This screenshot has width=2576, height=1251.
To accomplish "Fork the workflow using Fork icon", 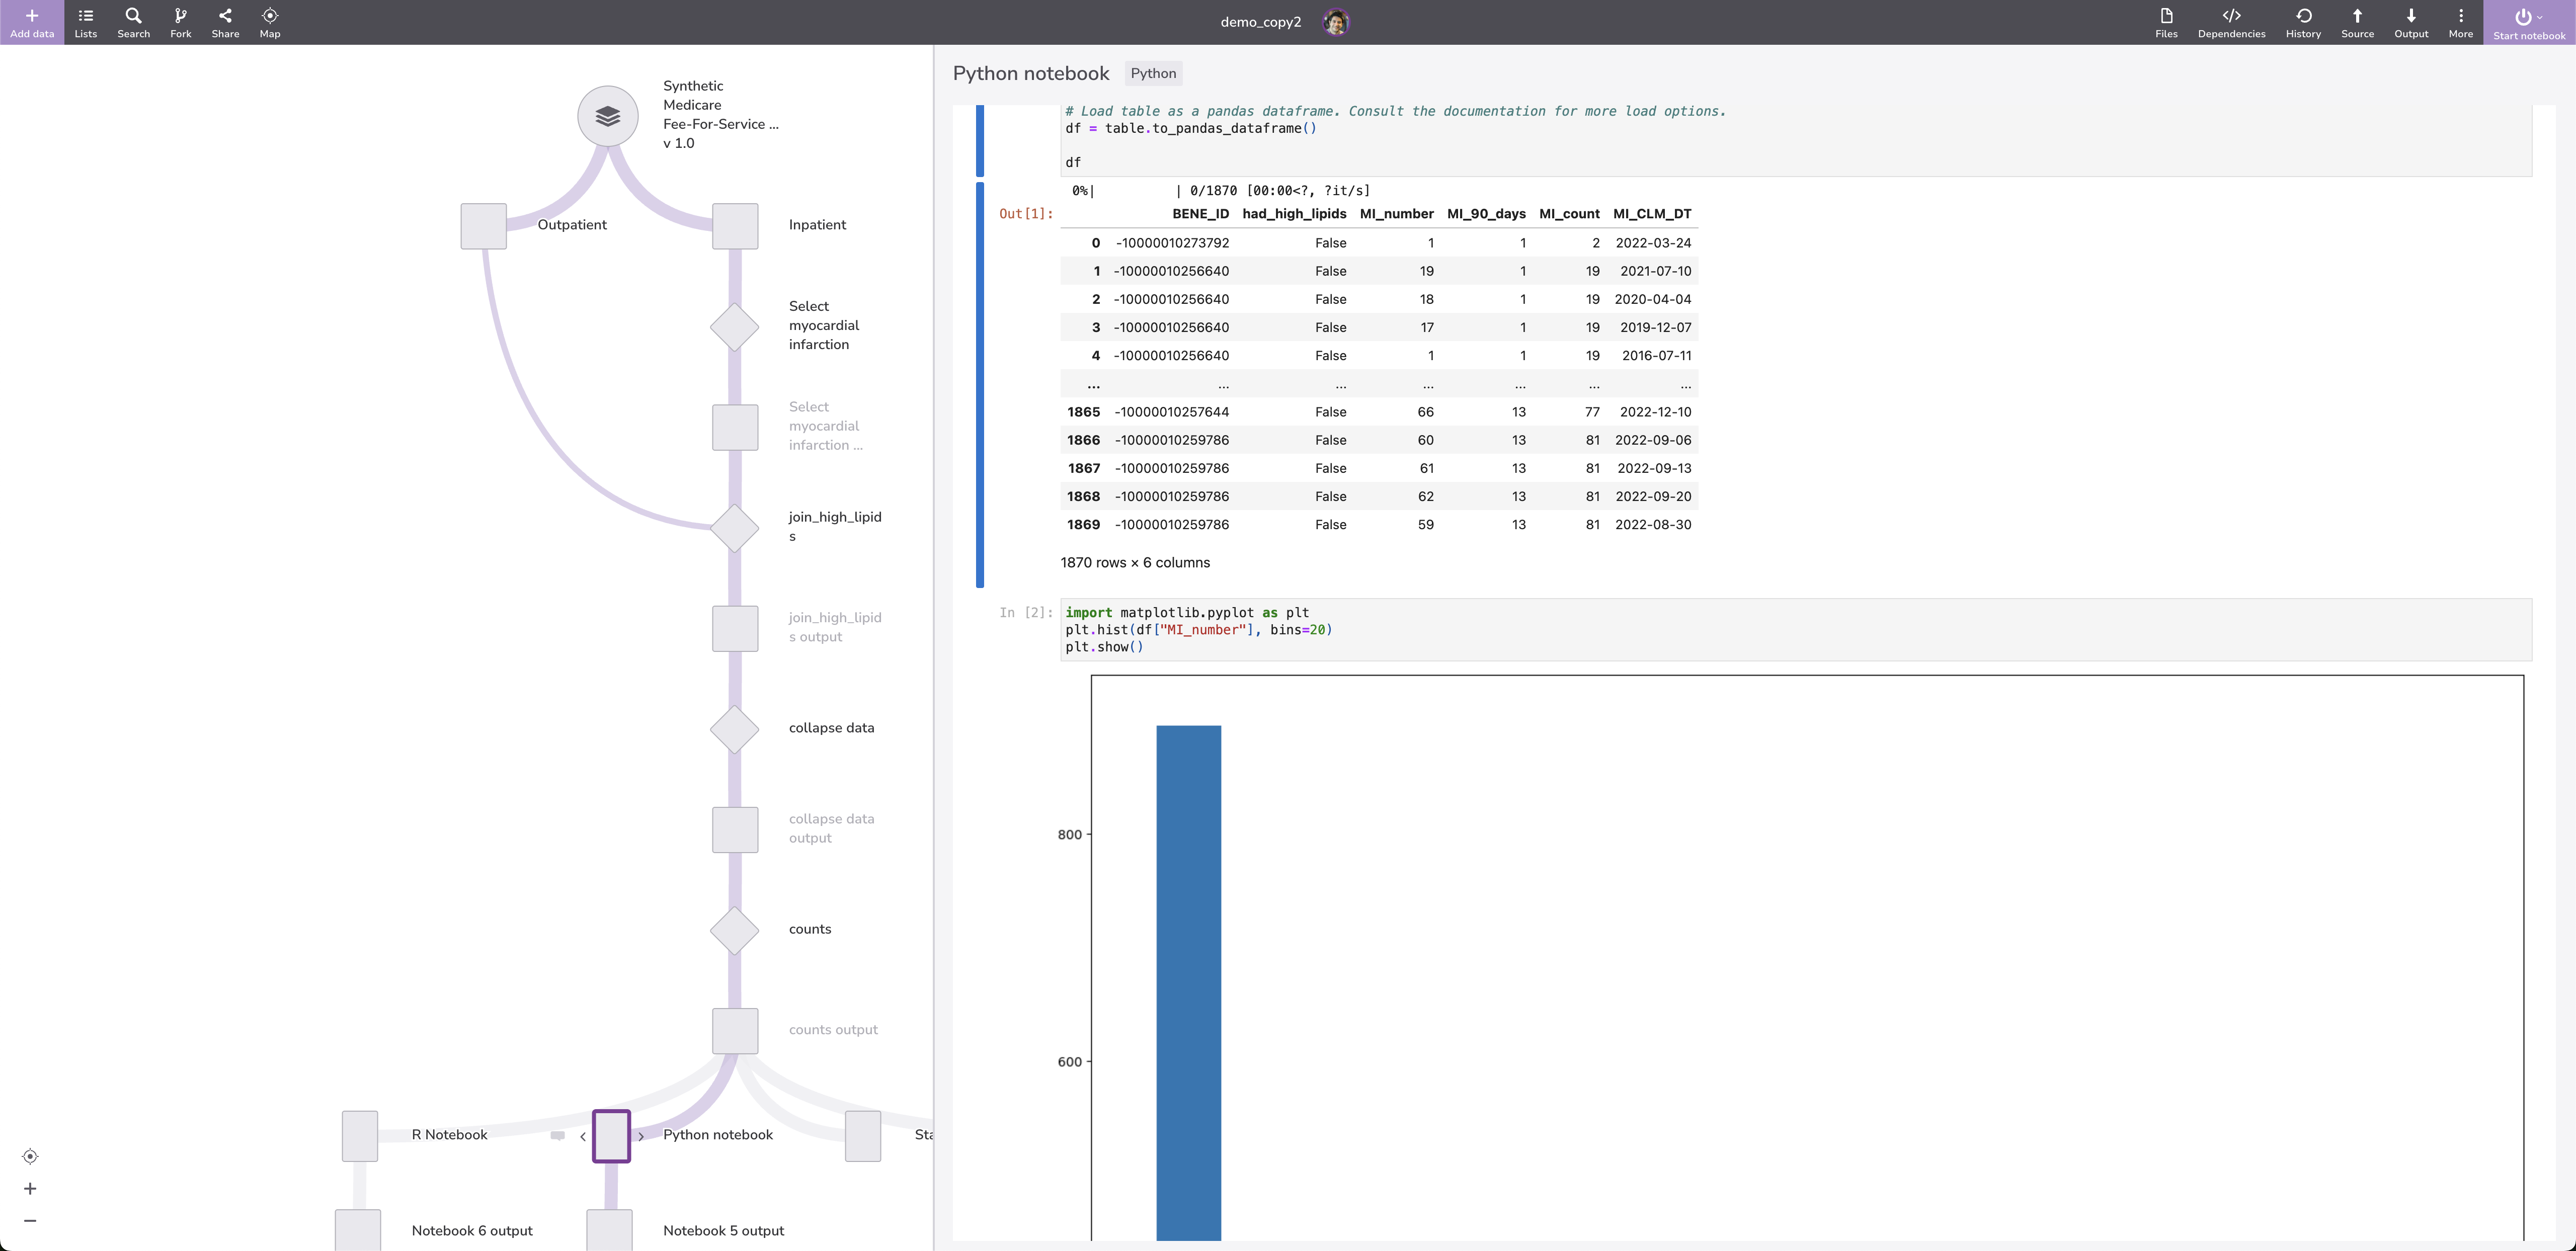I will [180, 16].
